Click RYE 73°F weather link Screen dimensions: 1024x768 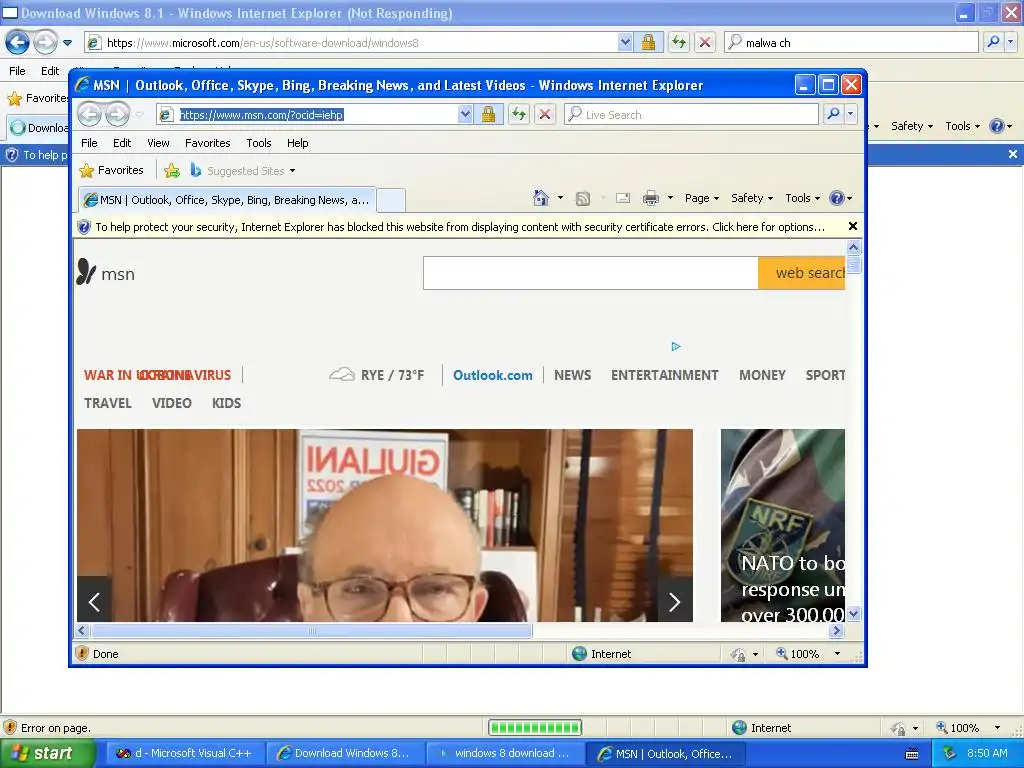coord(377,375)
